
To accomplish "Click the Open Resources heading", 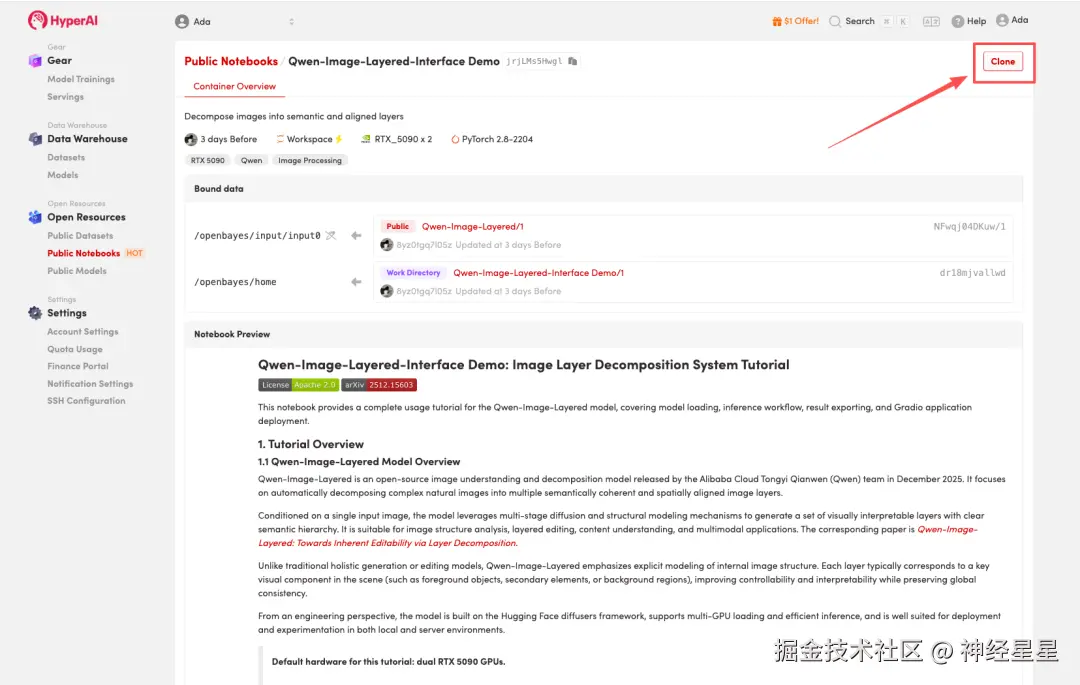I will pos(86,218).
